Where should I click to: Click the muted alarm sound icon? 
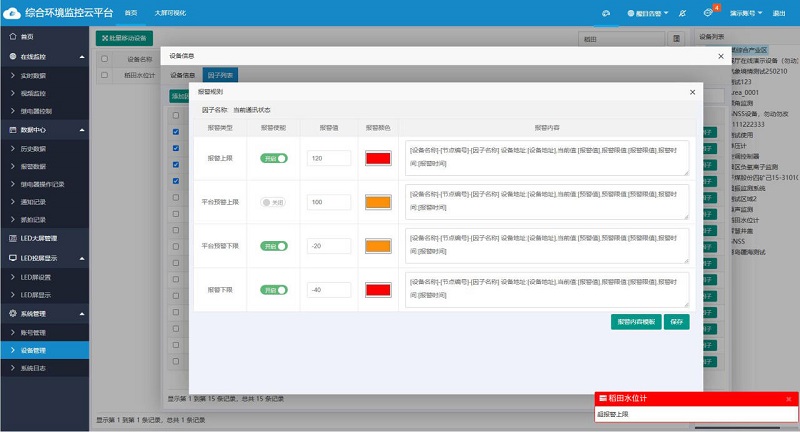pyautogui.click(x=682, y=13)
